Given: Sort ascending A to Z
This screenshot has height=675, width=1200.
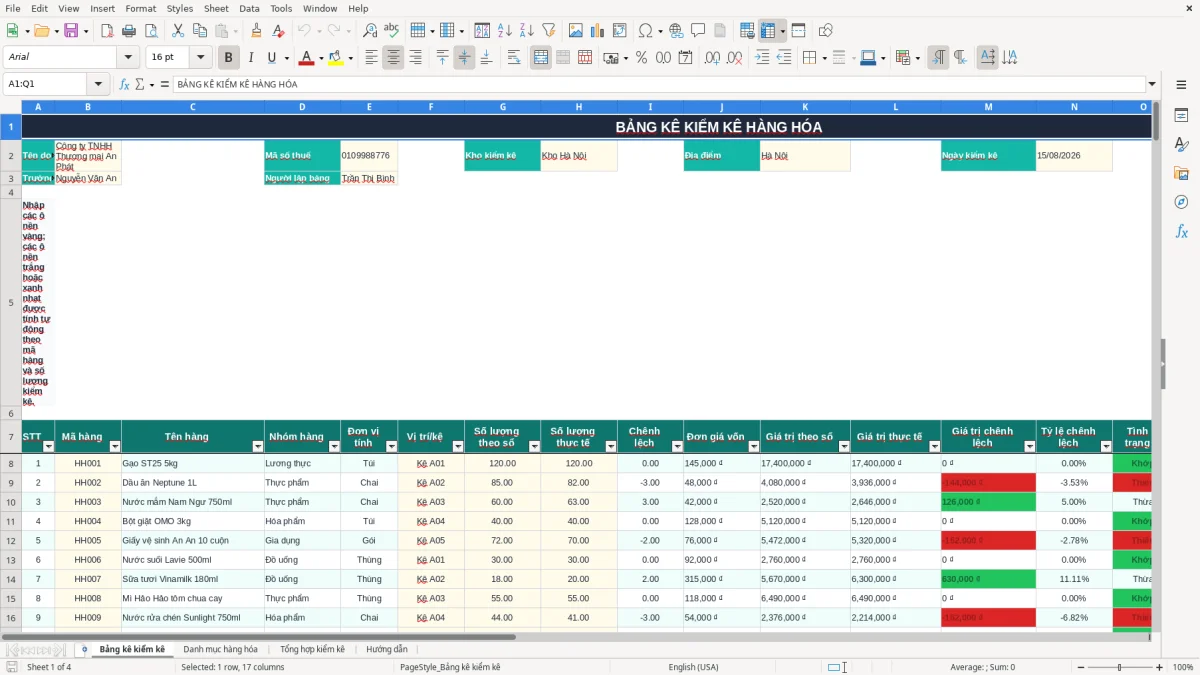Looking at the screenshot, I should (505, 31).
